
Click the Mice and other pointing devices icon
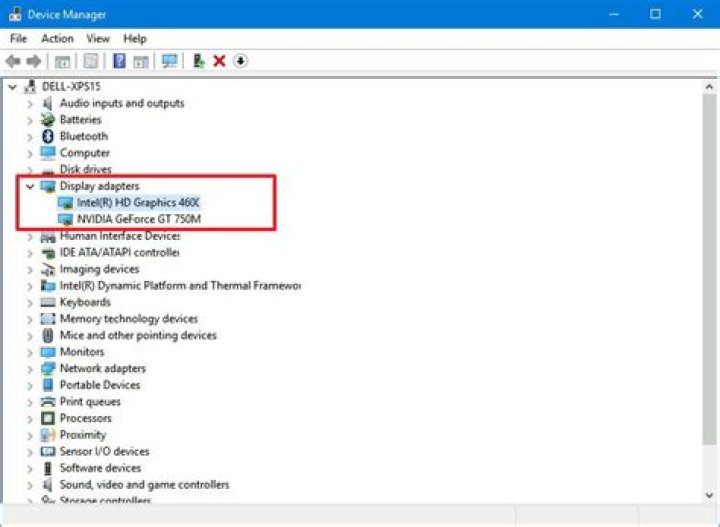48,336
